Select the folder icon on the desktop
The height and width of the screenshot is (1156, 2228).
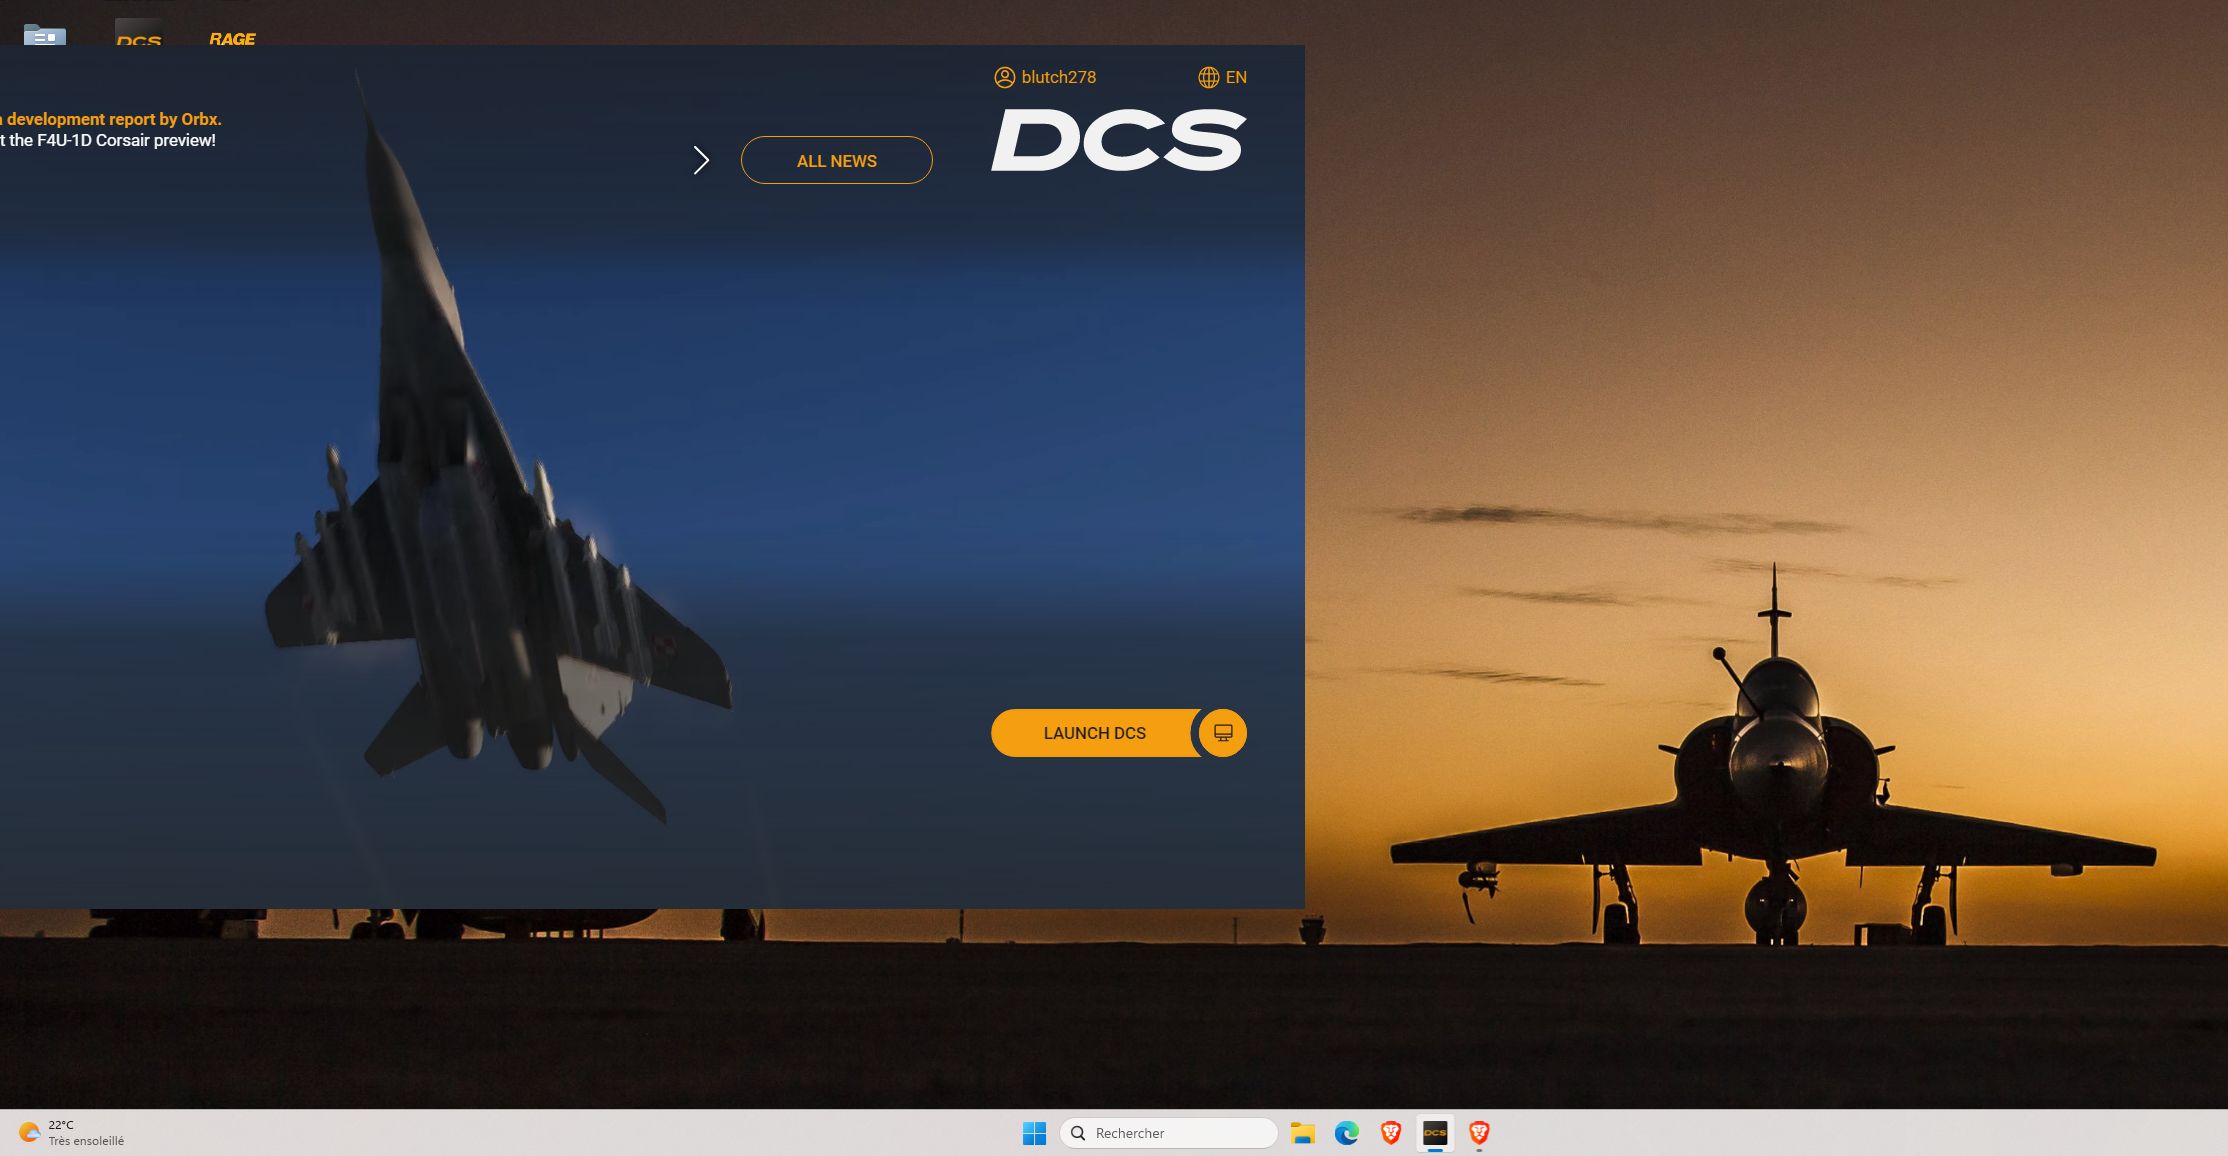pyautogui.click(x=45, y=34)
